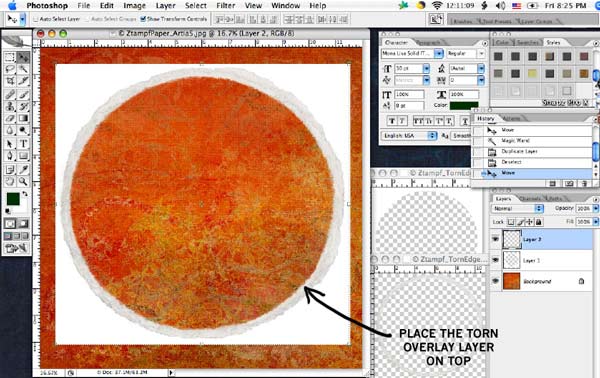This screenshot has width=600, height=378.
Task: Select the Brush tool
Action: click(23, 94)
